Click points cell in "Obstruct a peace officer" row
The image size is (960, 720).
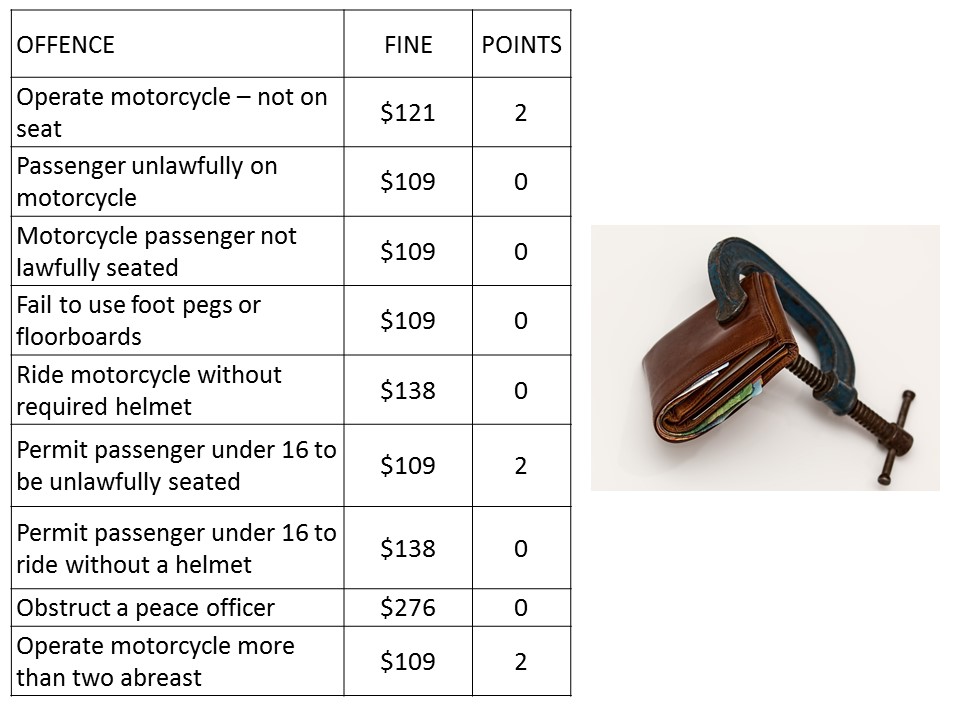point(521,608)
